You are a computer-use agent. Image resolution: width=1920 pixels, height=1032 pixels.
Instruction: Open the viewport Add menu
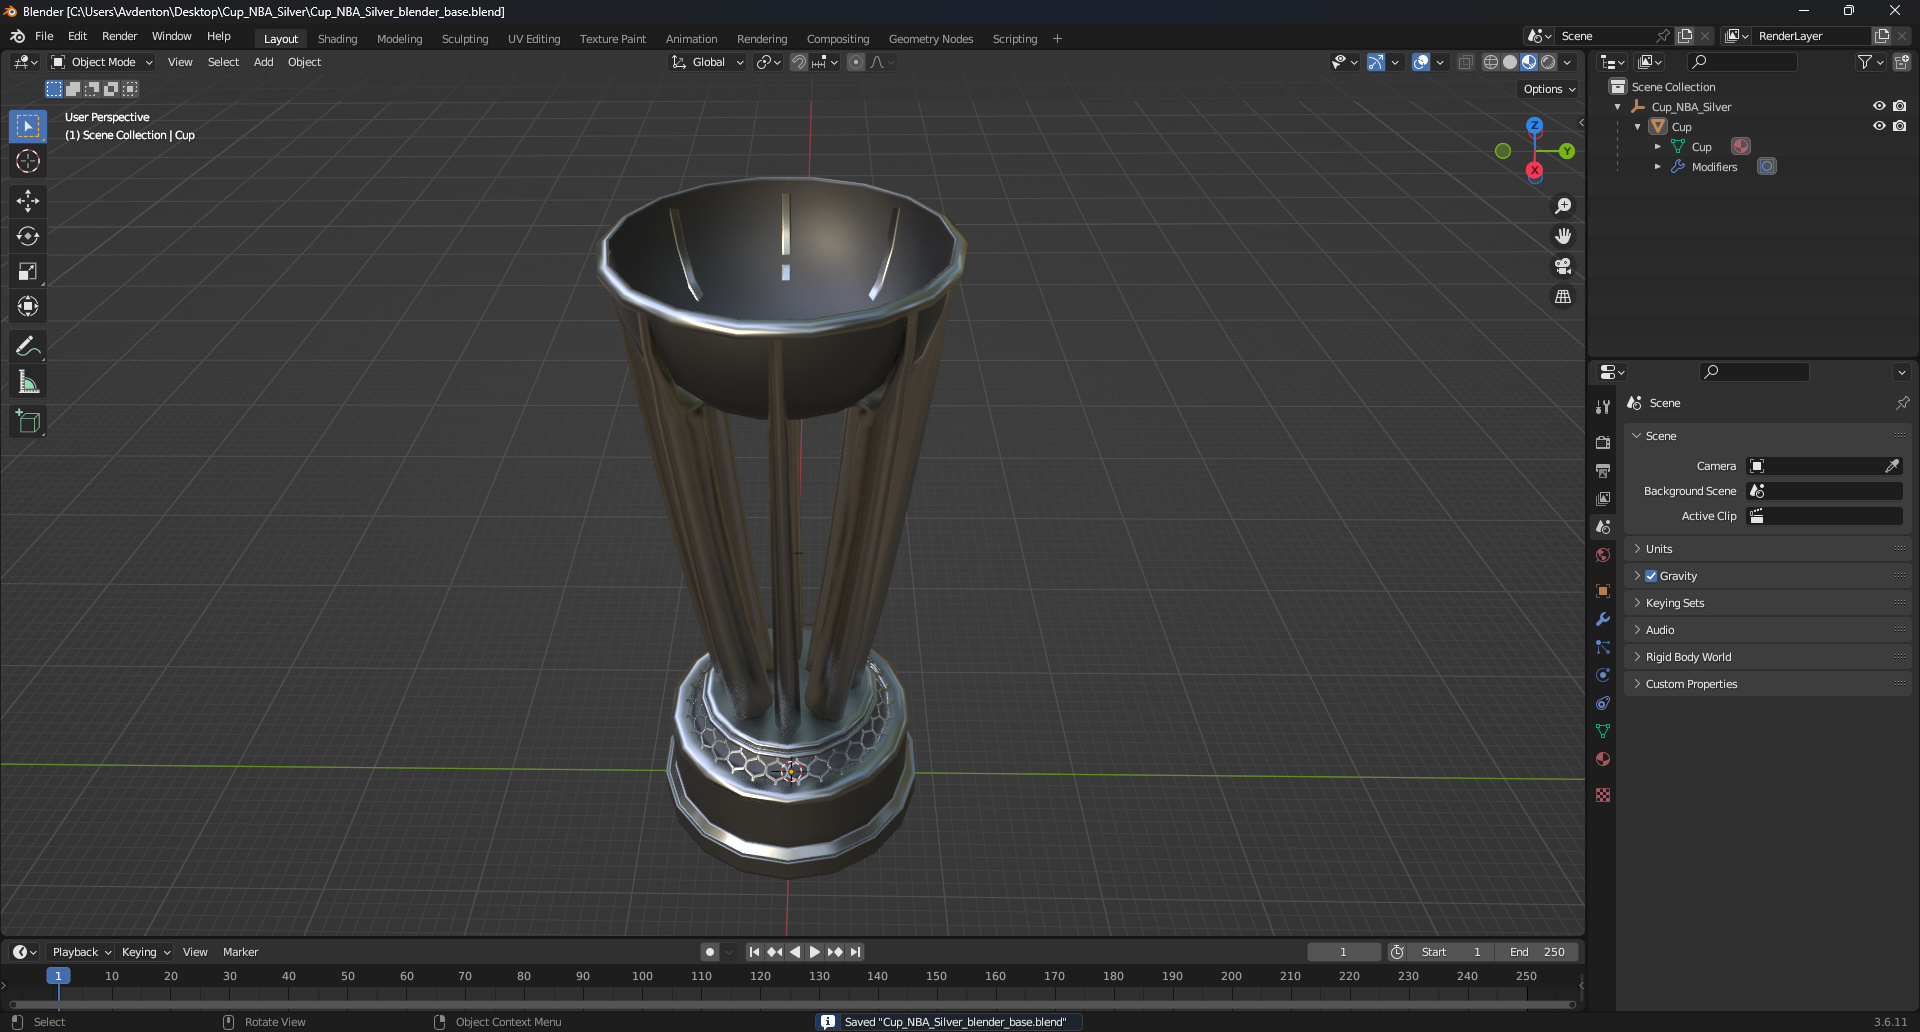(x=263, y=62)
